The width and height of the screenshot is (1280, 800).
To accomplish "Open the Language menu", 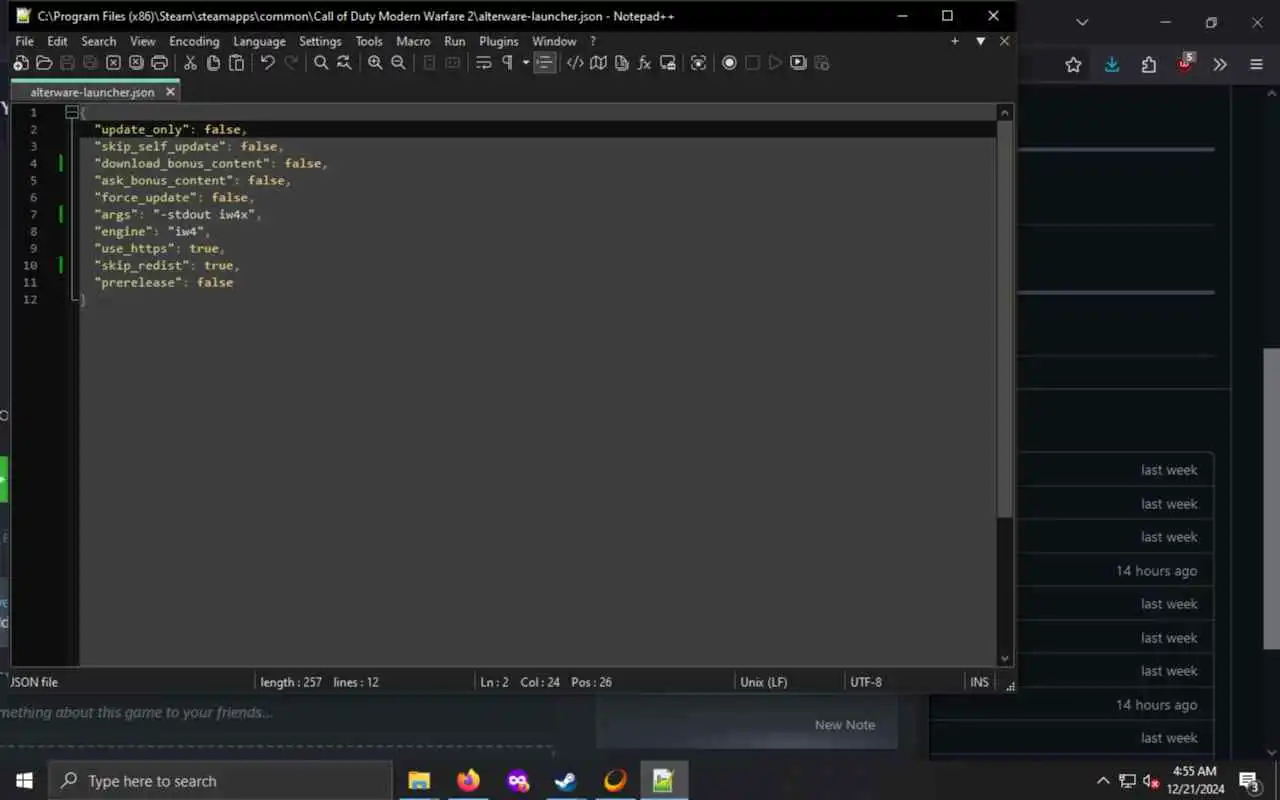I will 259,41.
